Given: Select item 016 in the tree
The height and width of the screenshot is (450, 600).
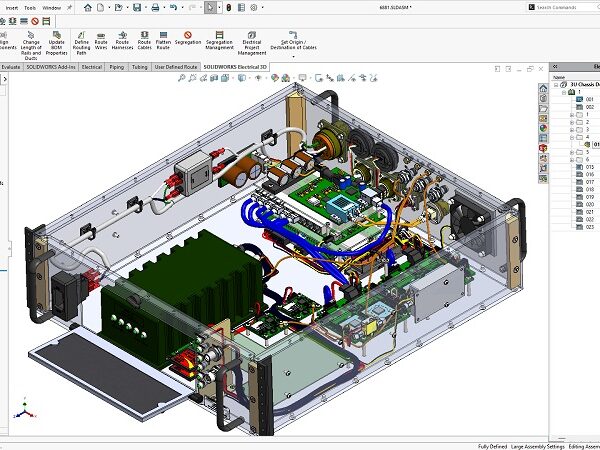Looking at the screenshot, I should (x=590, y=174).
